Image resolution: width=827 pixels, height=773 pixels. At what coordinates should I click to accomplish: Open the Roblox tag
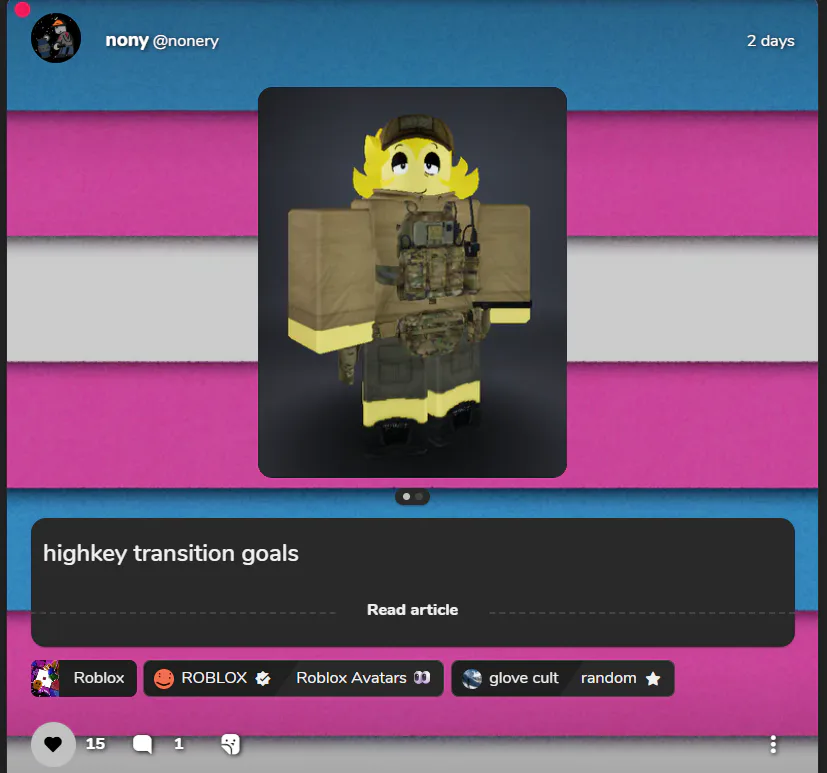tap(84, 678)
